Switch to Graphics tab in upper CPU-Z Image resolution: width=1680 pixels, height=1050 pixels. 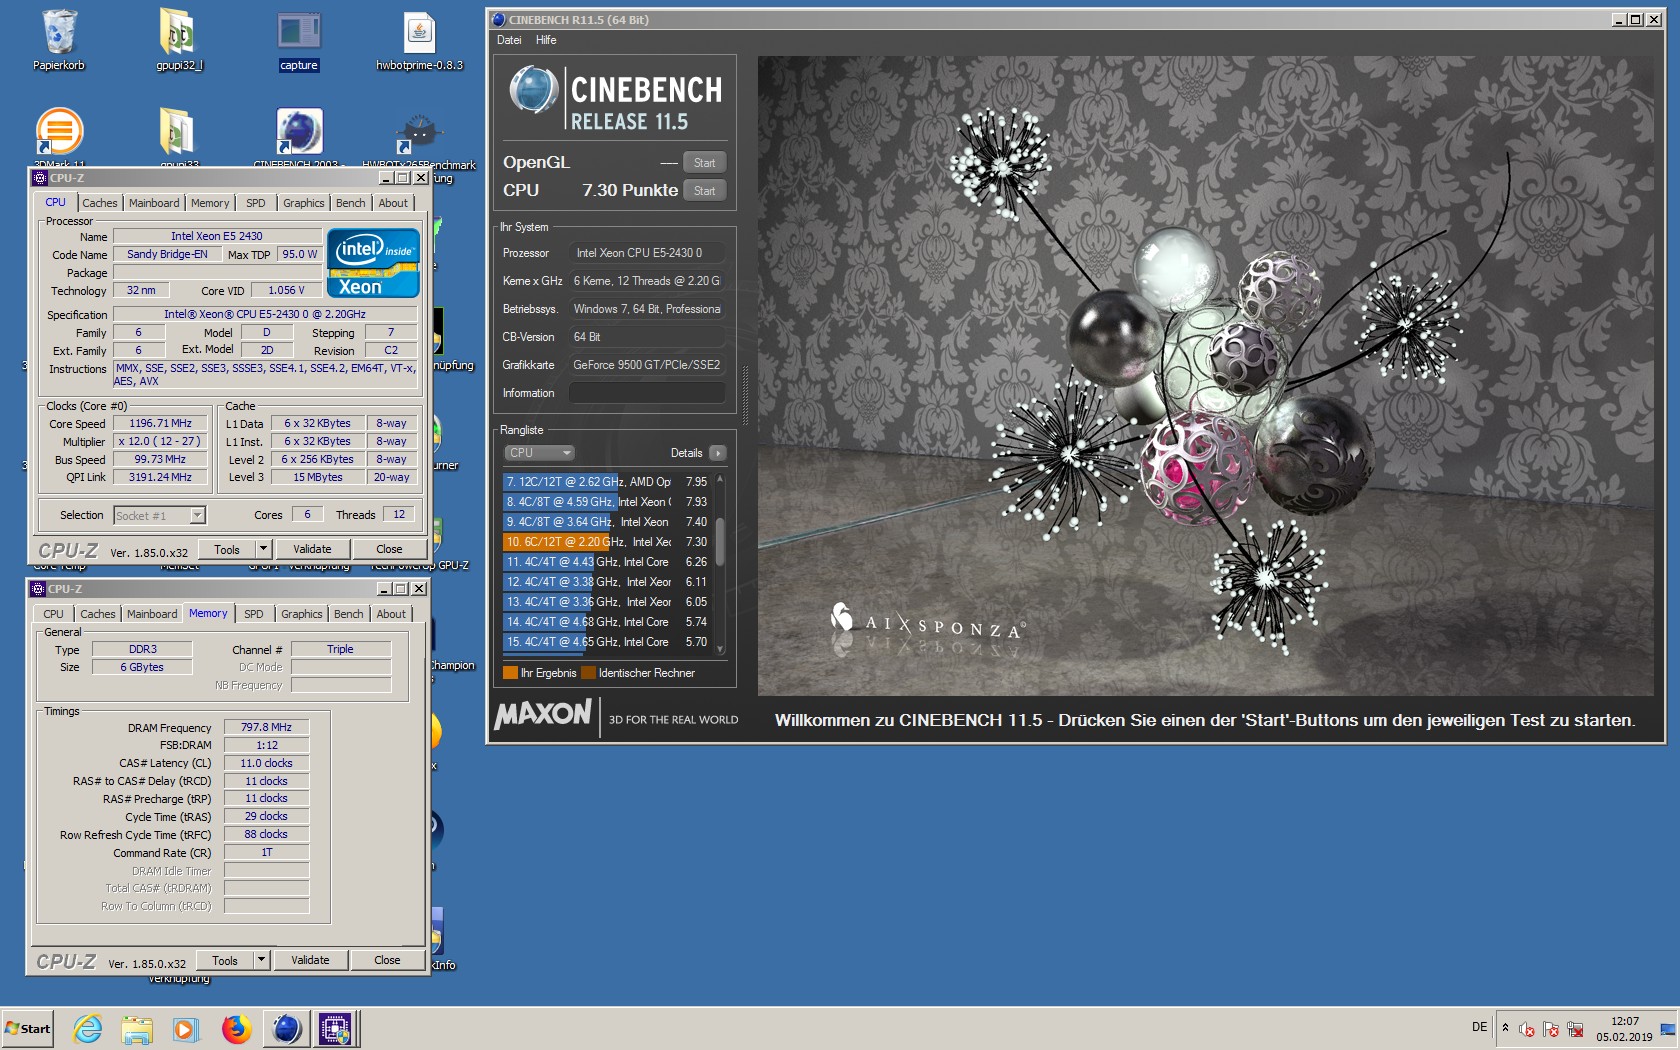point(304,203)
